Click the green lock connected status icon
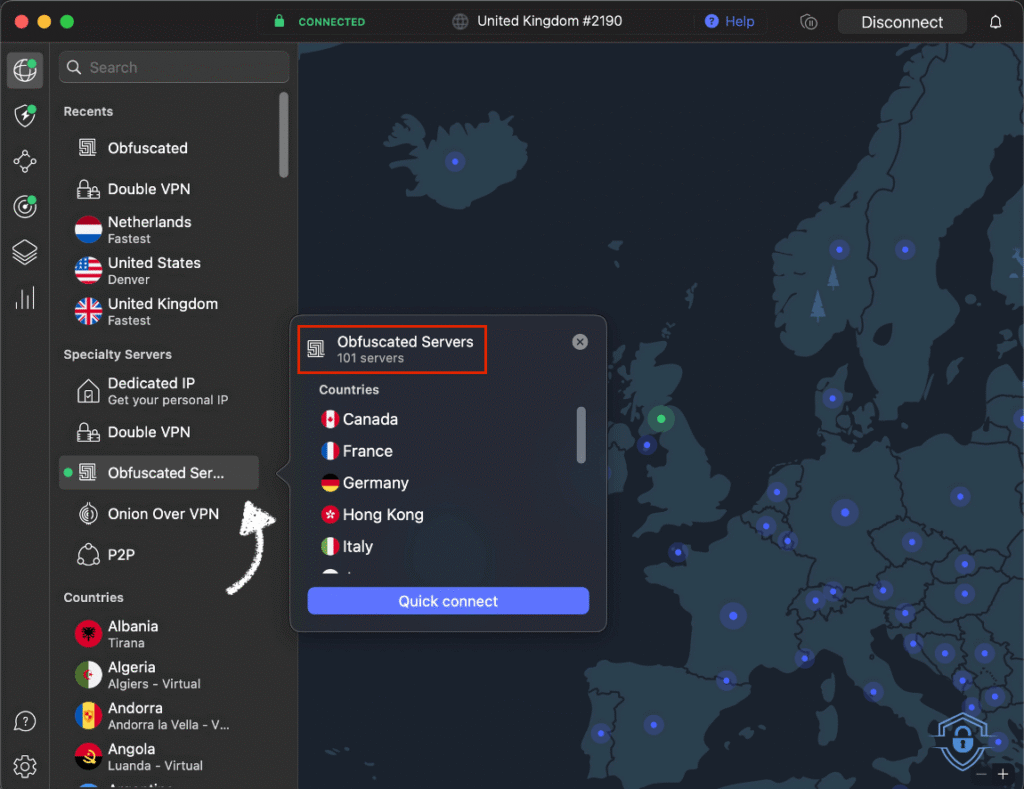Viewport: 1024px width, 789px height. click(x=279, y=21)
